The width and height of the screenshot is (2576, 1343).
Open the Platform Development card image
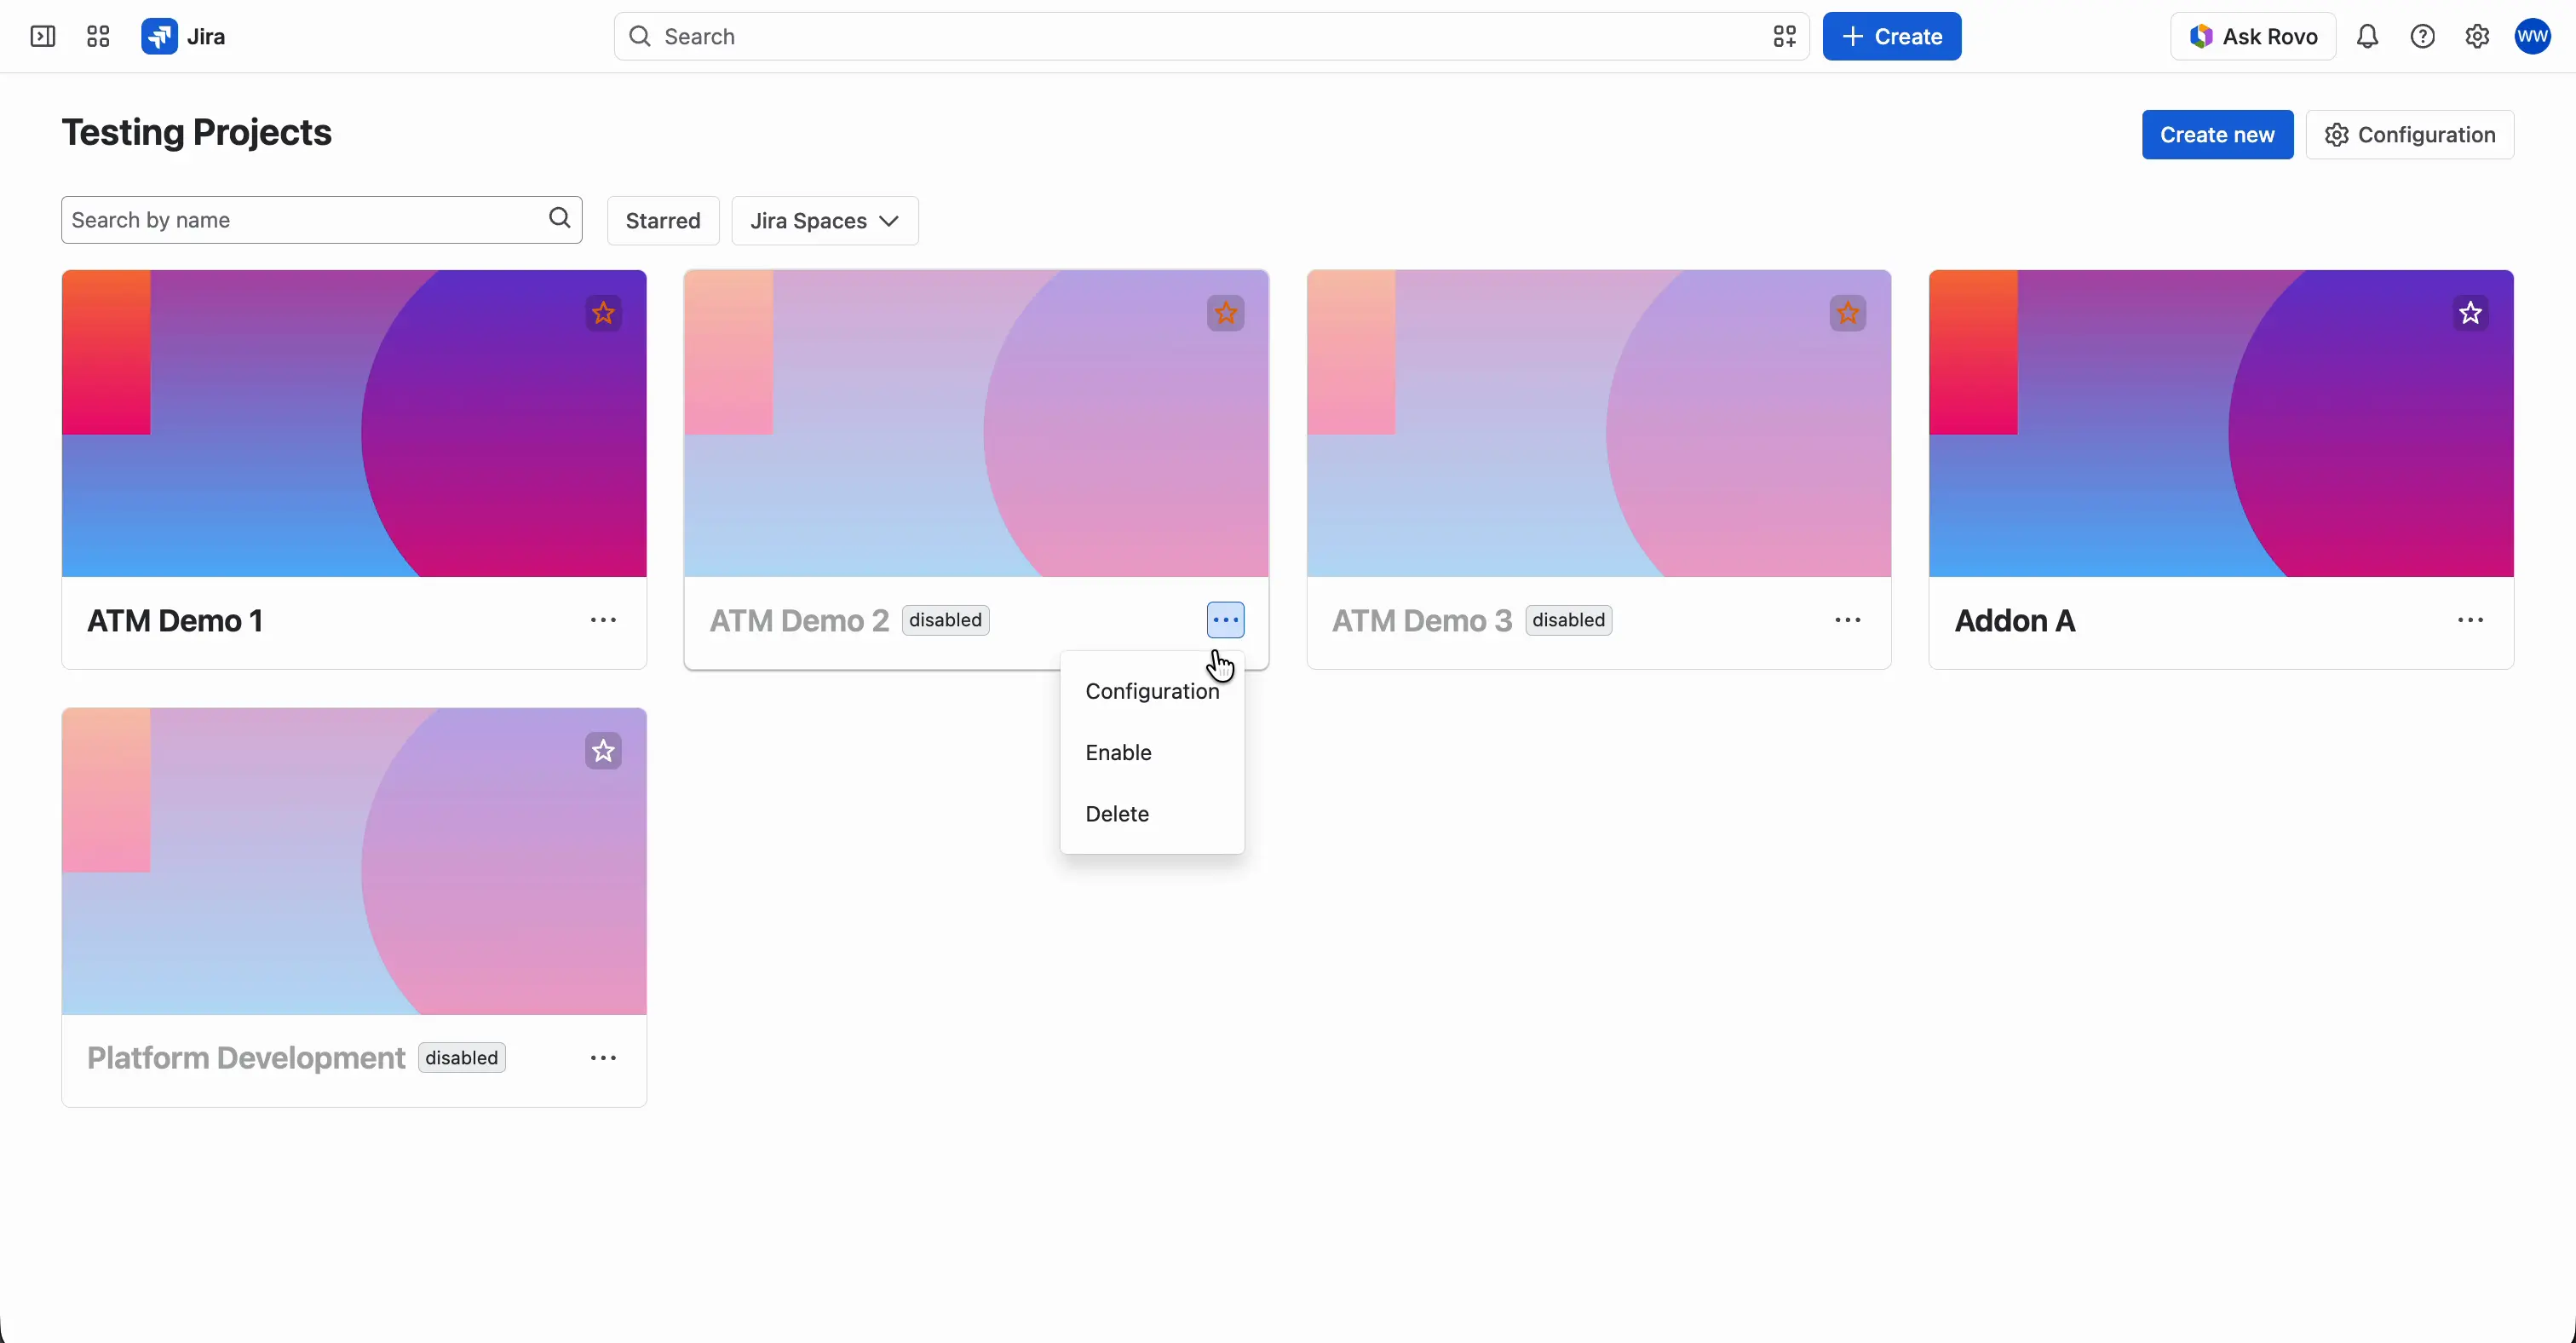pos(354,861)
